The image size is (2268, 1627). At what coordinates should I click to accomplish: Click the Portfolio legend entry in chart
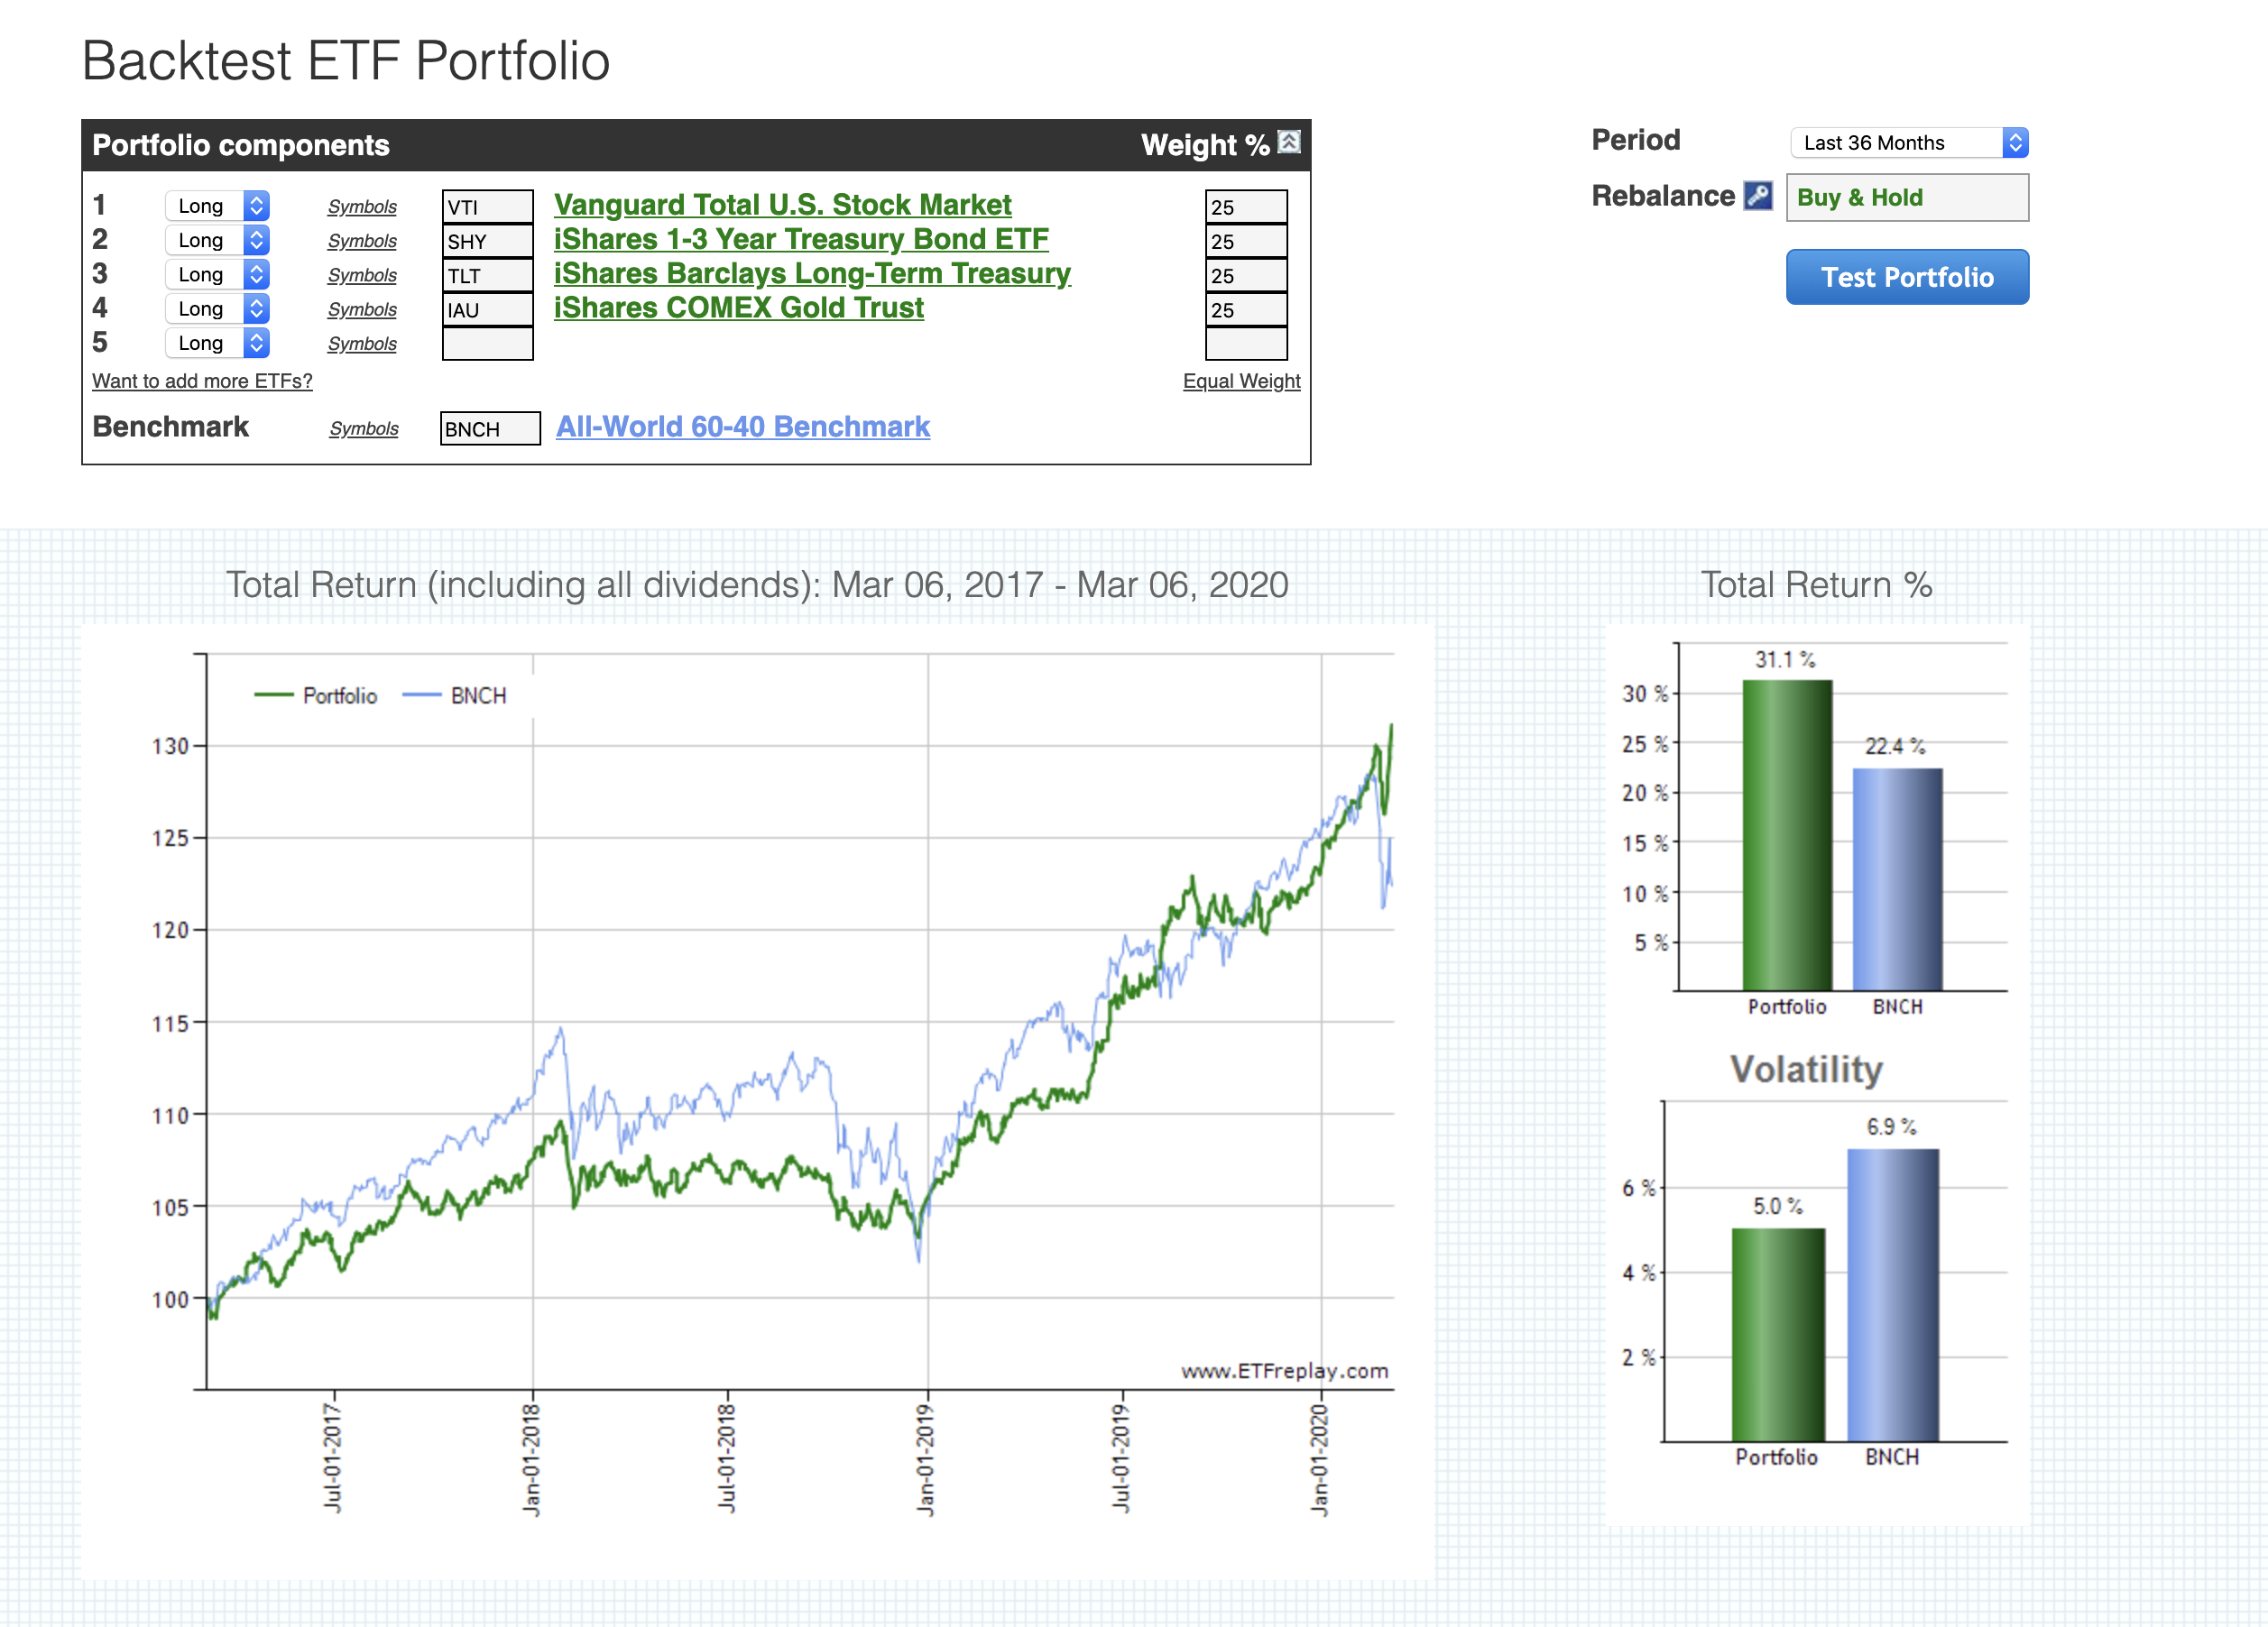[316, 696]
